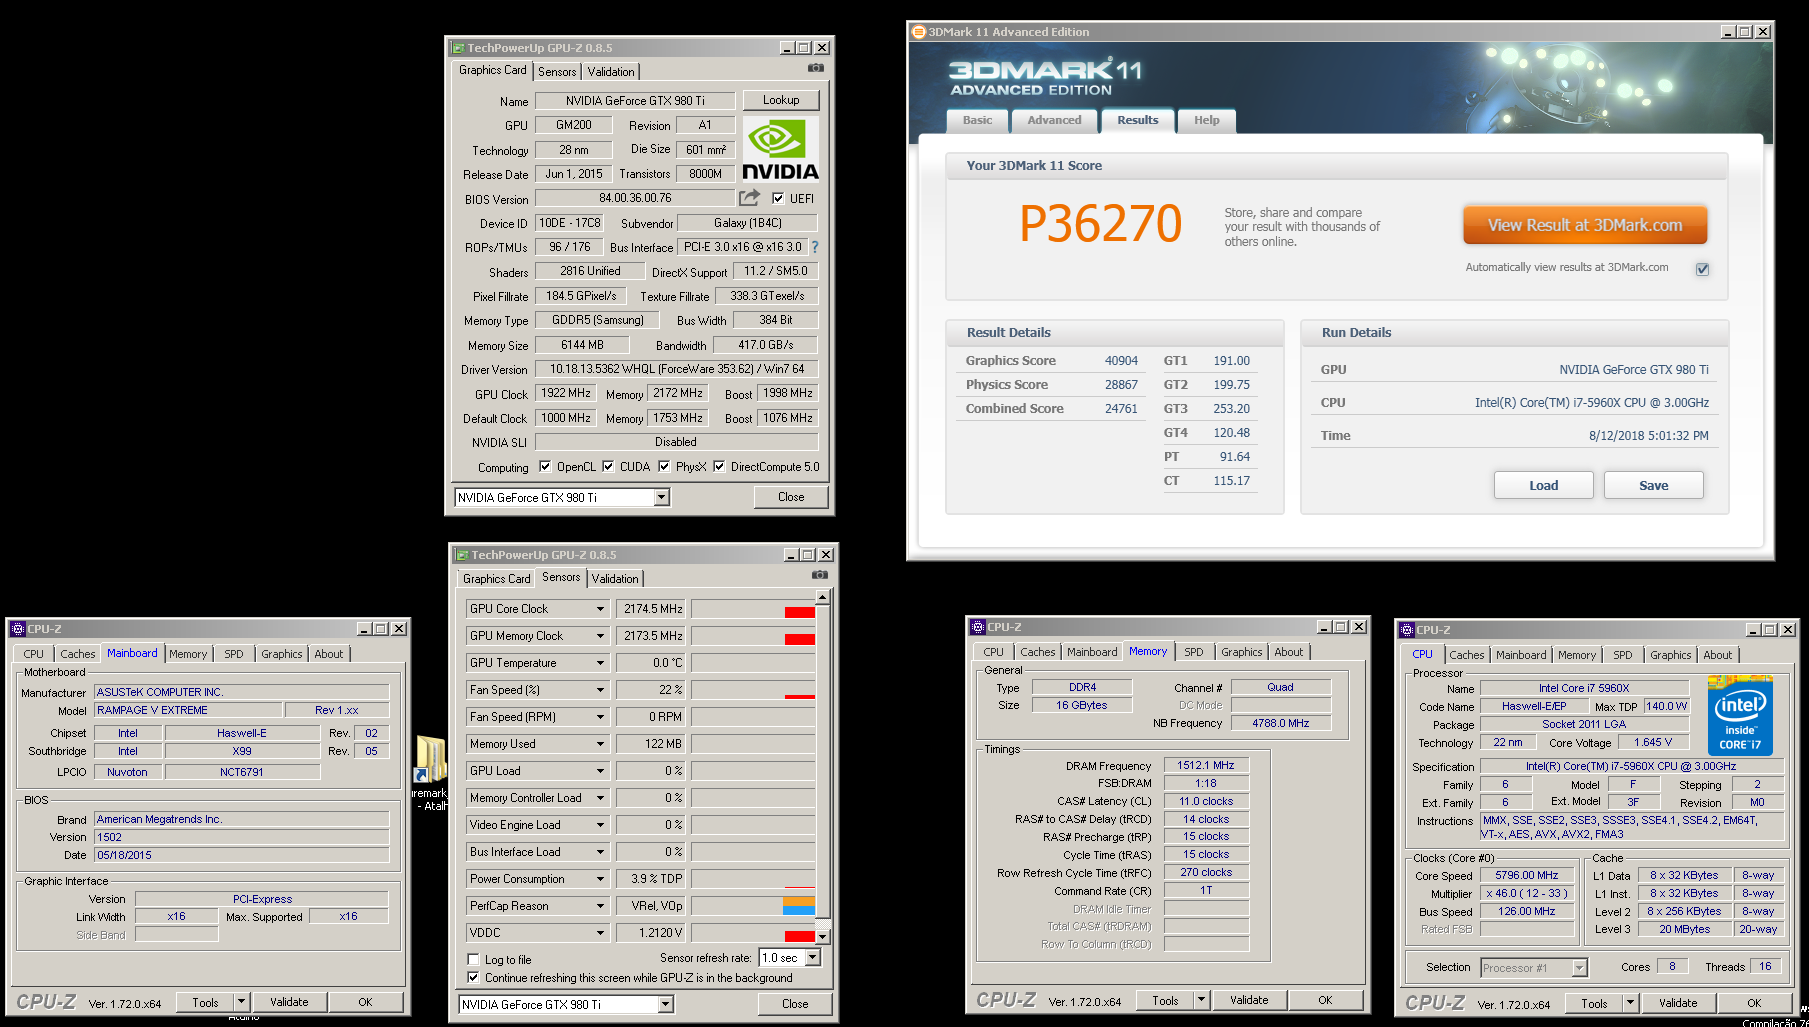Toggle Continue refreshing in background checkbox
Viewport: 1809px width, 1027px height.
[474, 977]
